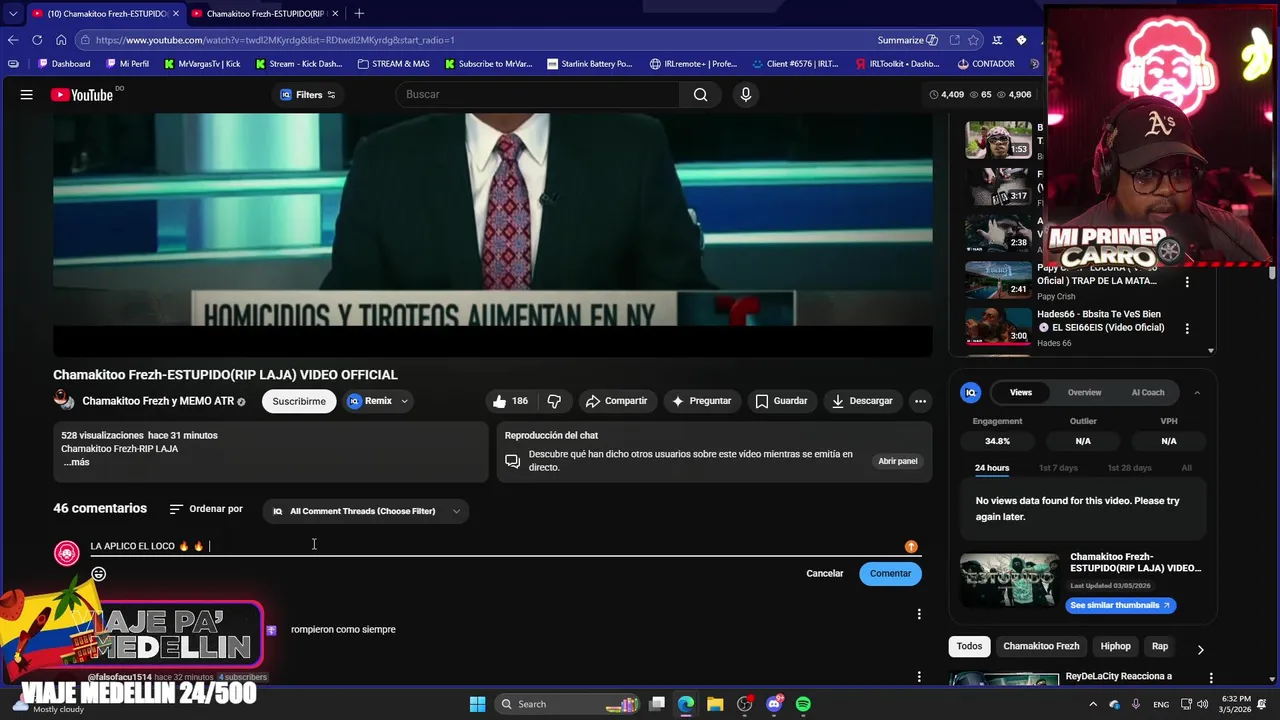Open options for the "rompieron como siempre" comment
Image resolution: width=1280 pixels, height=720 pixels.
[919, 614]
